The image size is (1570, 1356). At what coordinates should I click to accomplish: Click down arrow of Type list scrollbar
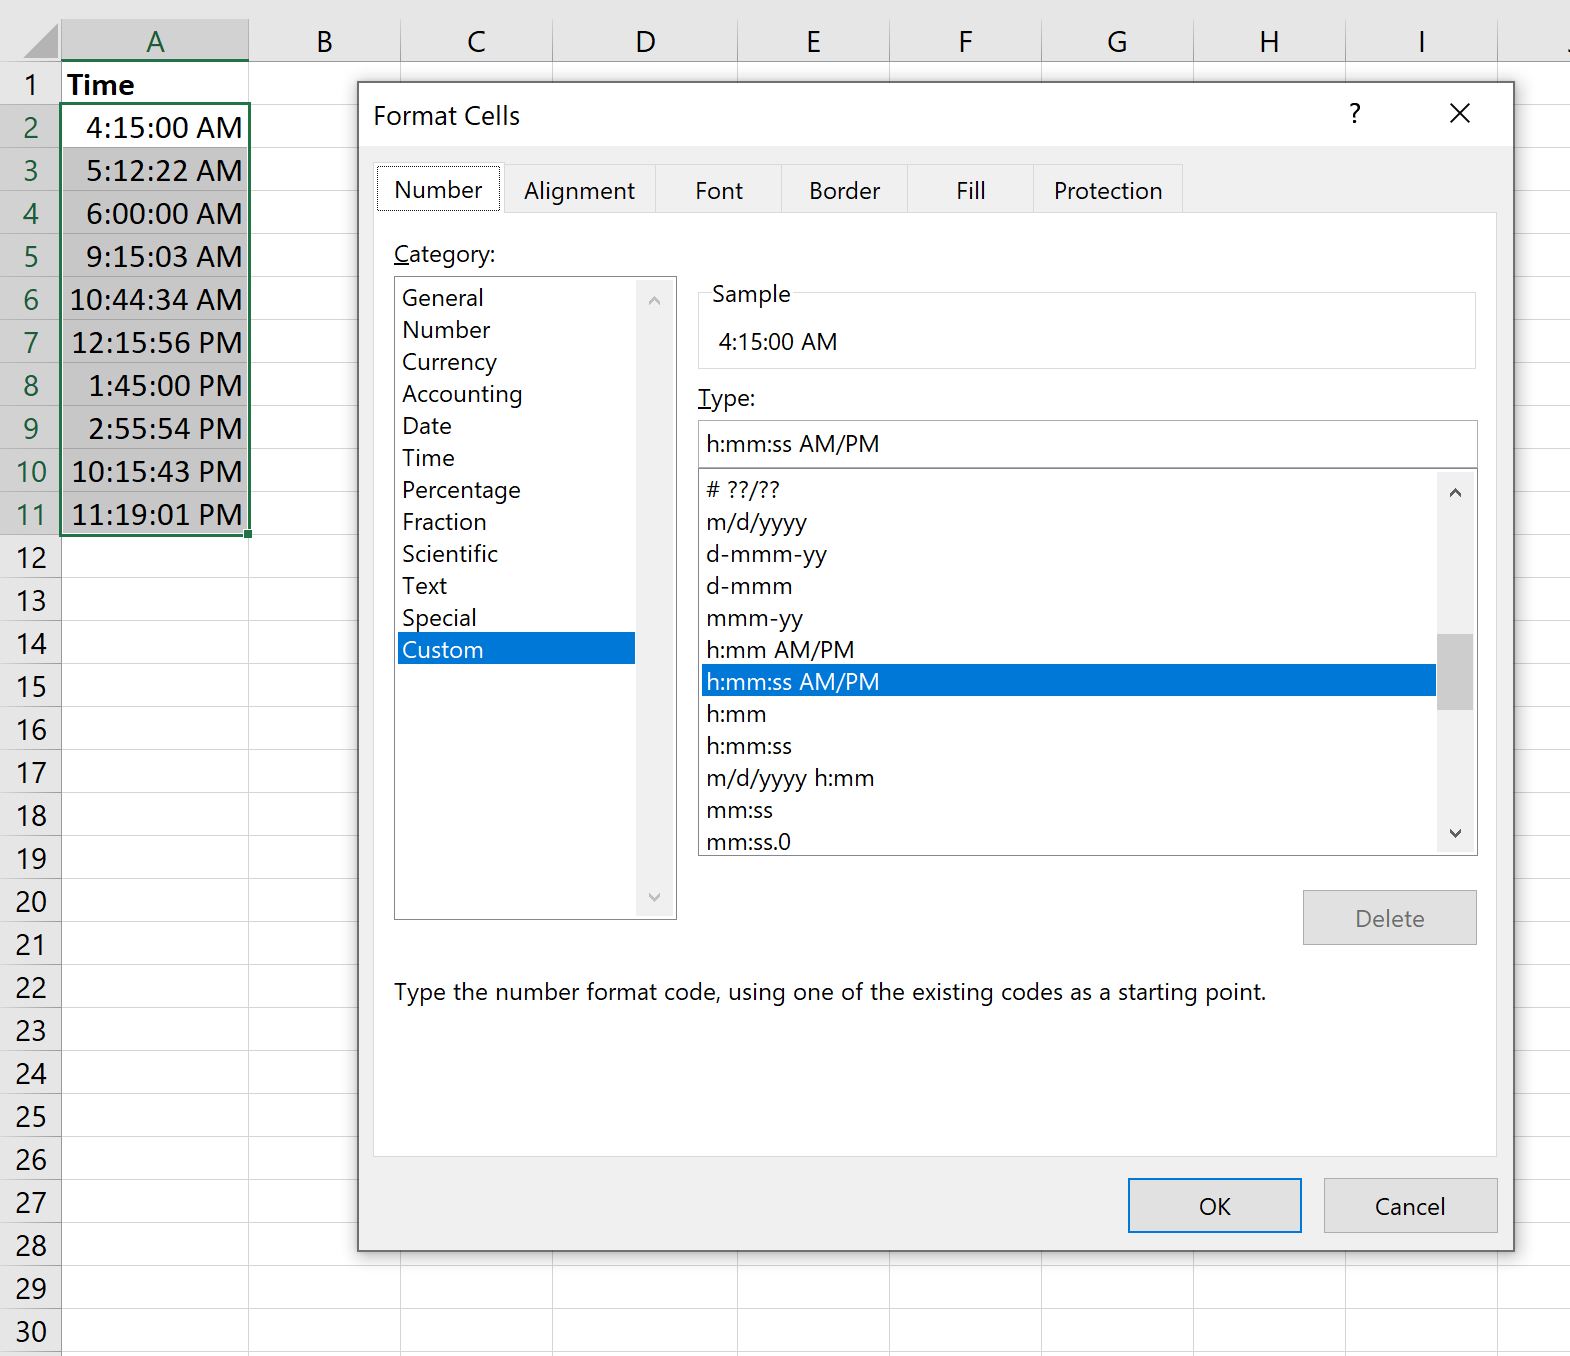1455,833
